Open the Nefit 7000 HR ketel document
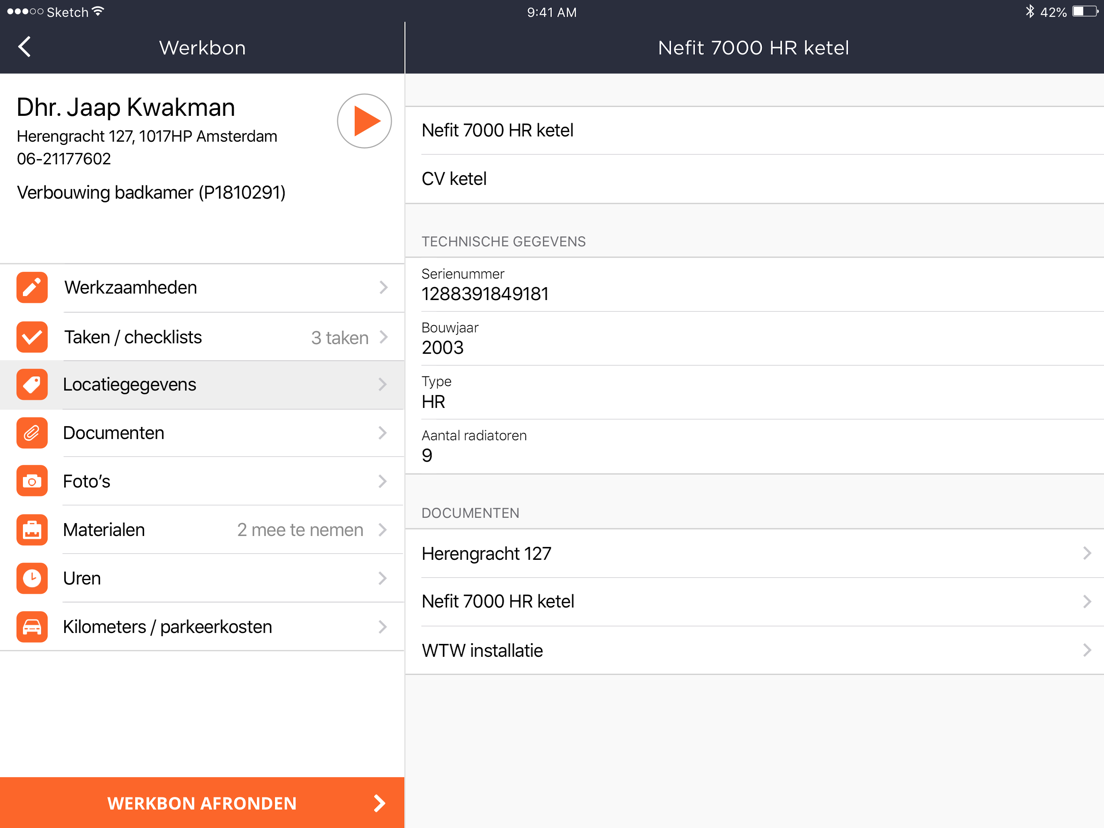This screenshot has width=1104, height=828. [755, 602]
